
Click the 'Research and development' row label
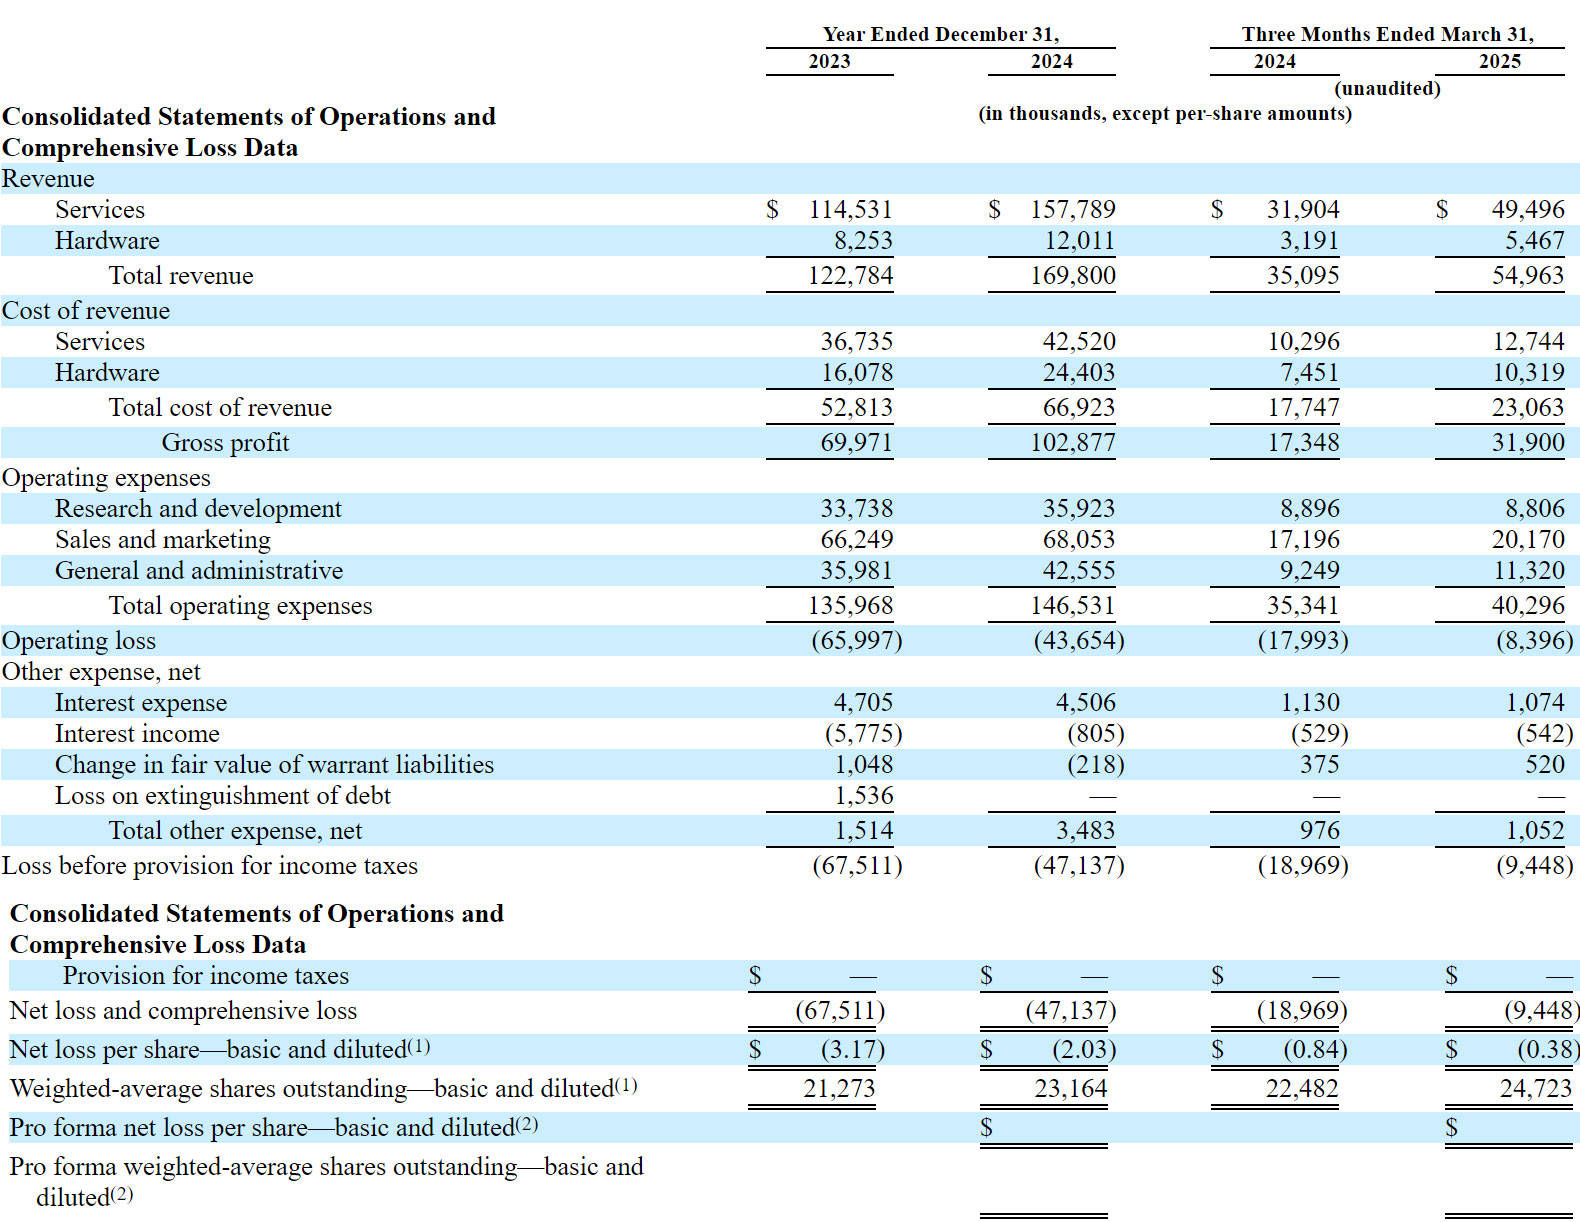[x=198, y=509]
